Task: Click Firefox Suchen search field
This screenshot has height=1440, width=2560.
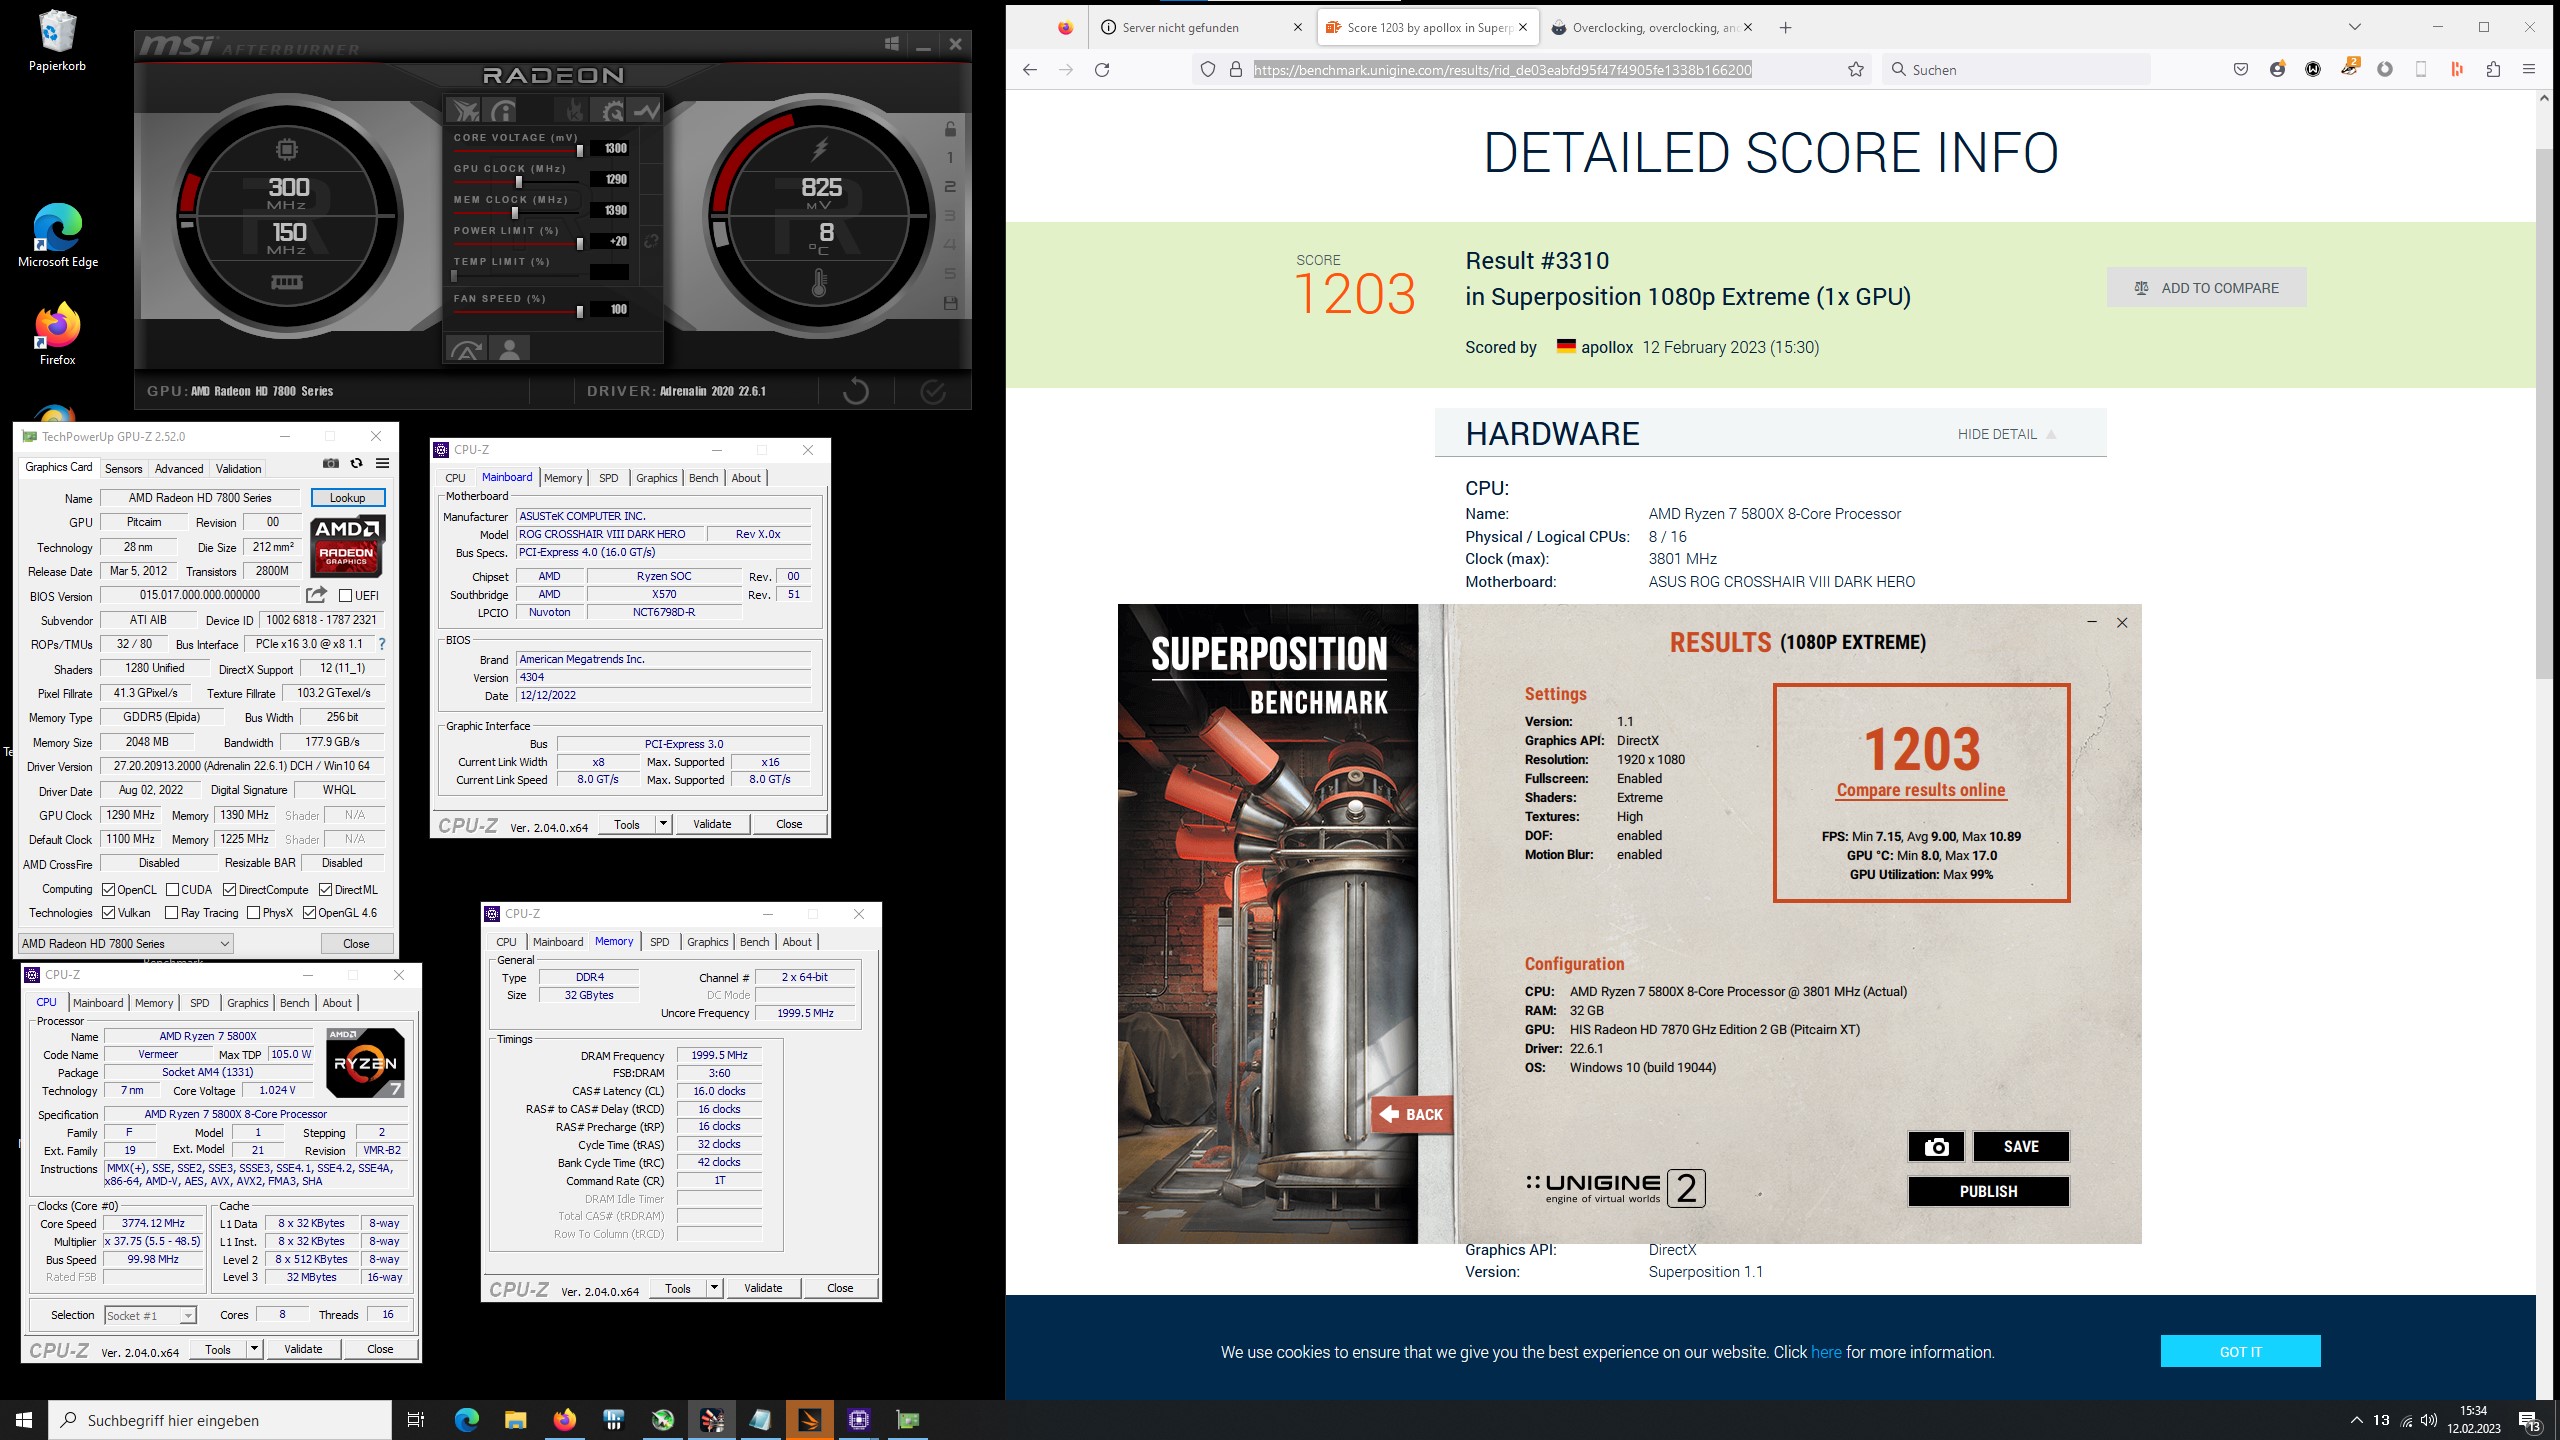Action: 2015,69
